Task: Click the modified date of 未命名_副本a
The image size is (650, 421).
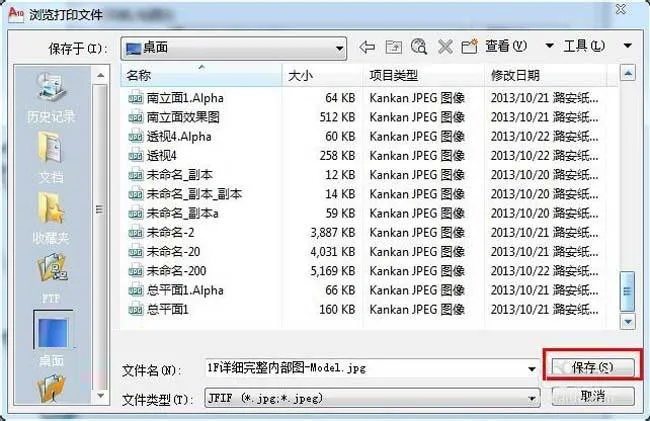Action: point(545,213)
